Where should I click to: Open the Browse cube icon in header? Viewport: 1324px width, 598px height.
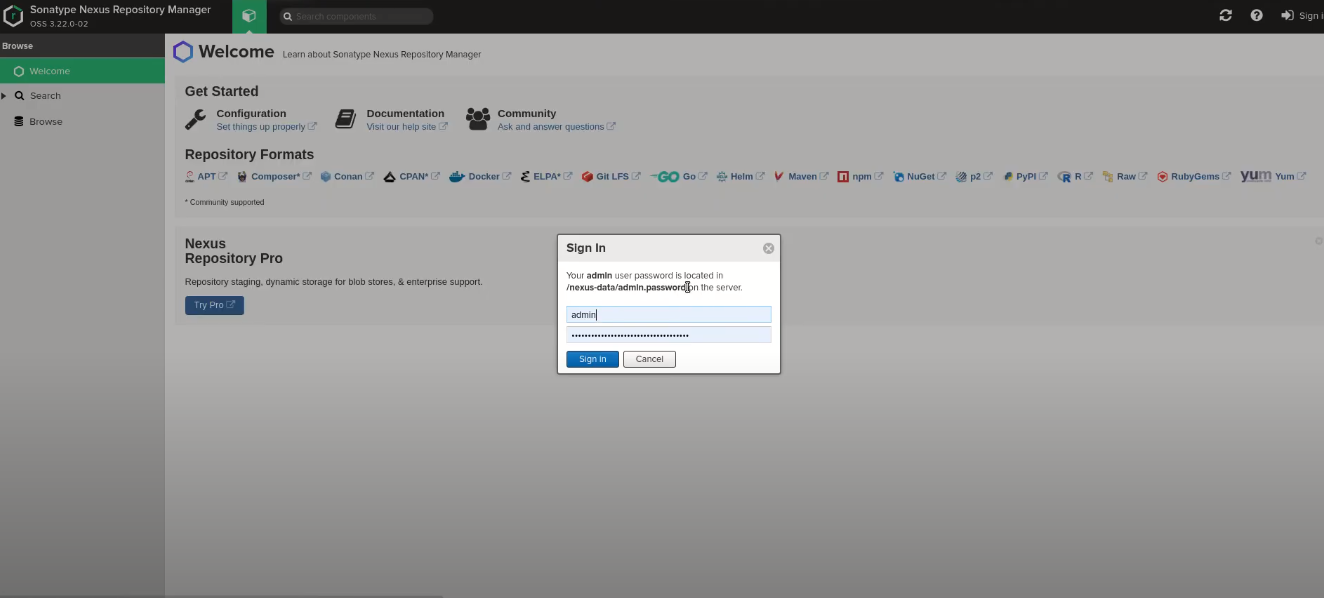(249, 16)
